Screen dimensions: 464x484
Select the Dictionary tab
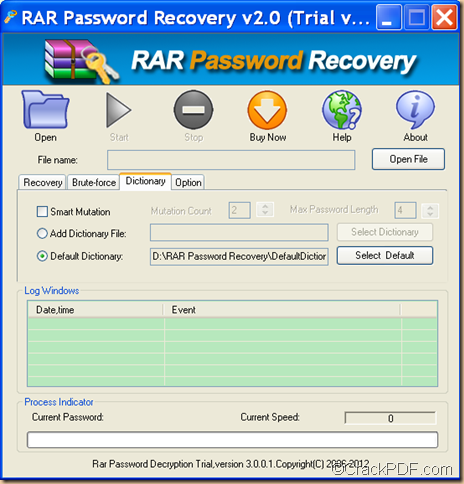145,181
